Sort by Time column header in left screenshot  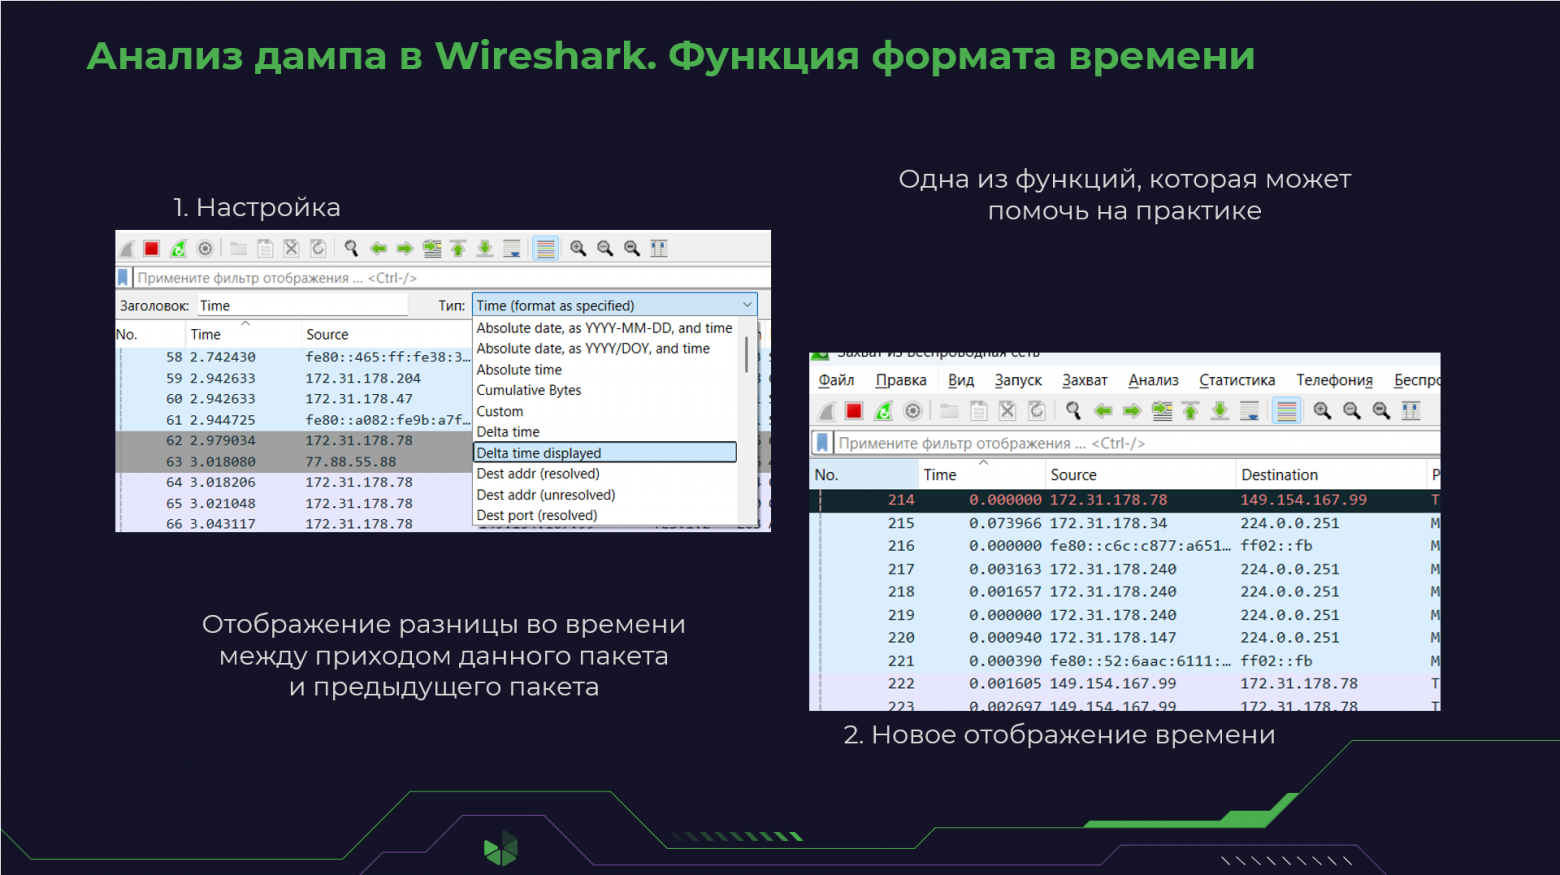point(244,335)
